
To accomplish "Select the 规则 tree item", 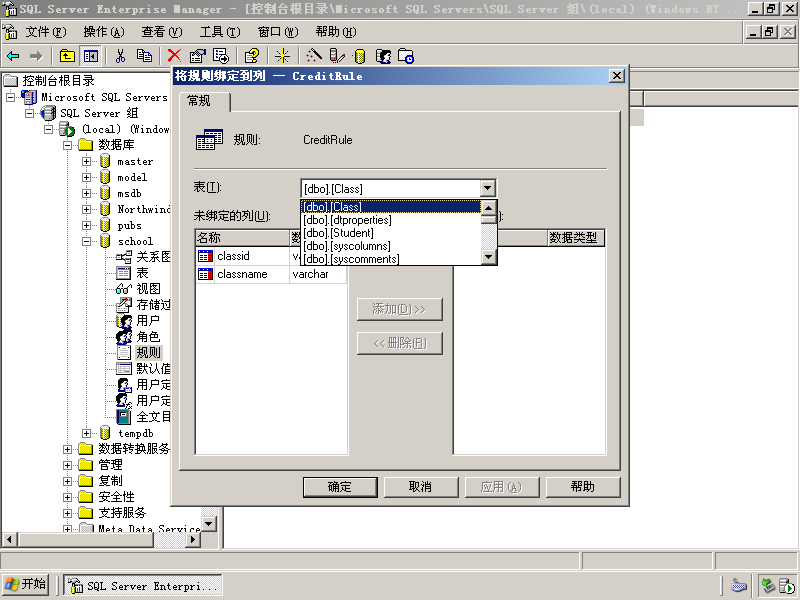I will [x=148, y=353].
